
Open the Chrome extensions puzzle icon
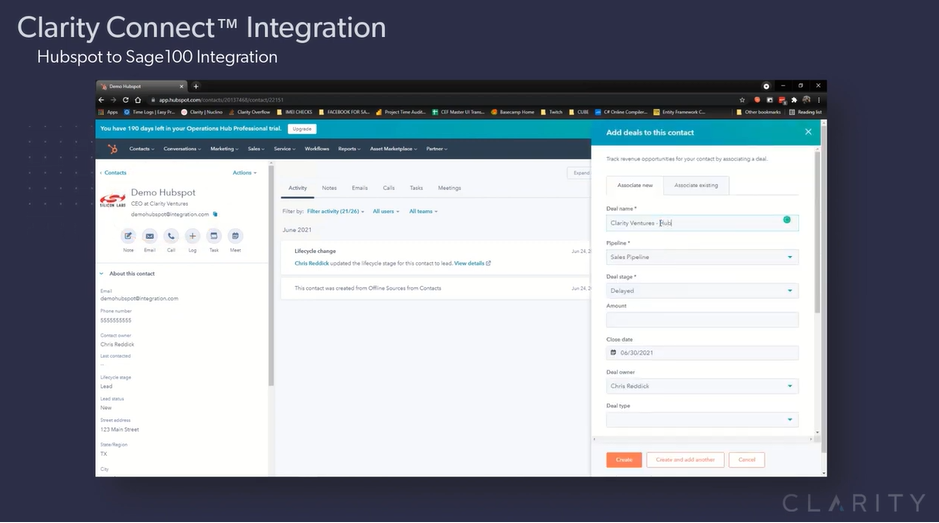(x=794, y=100)
